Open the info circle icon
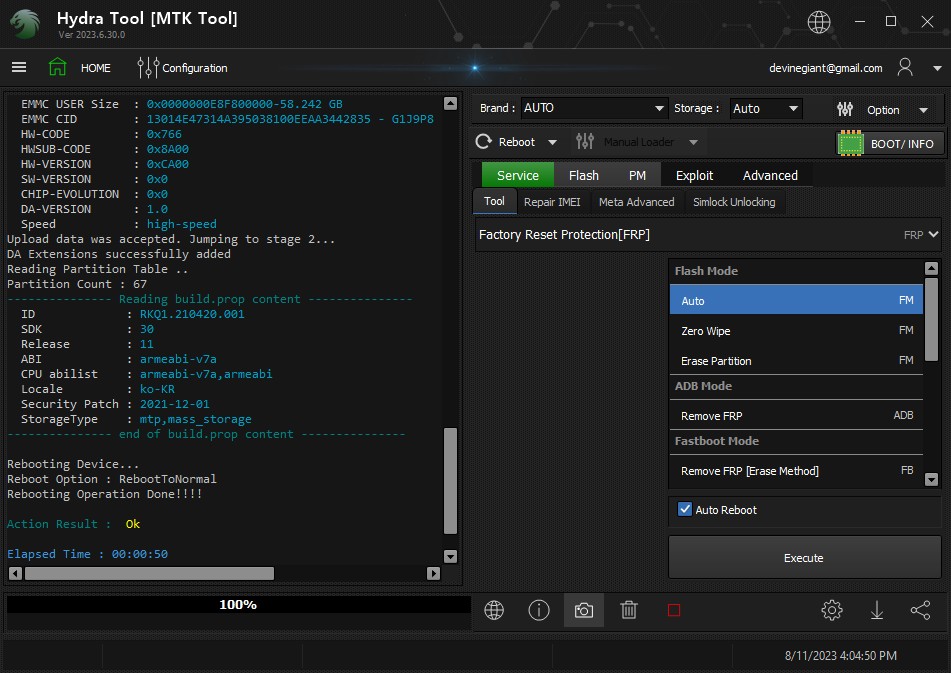Viewport: 951px width, 673px height. pos(539,610)
